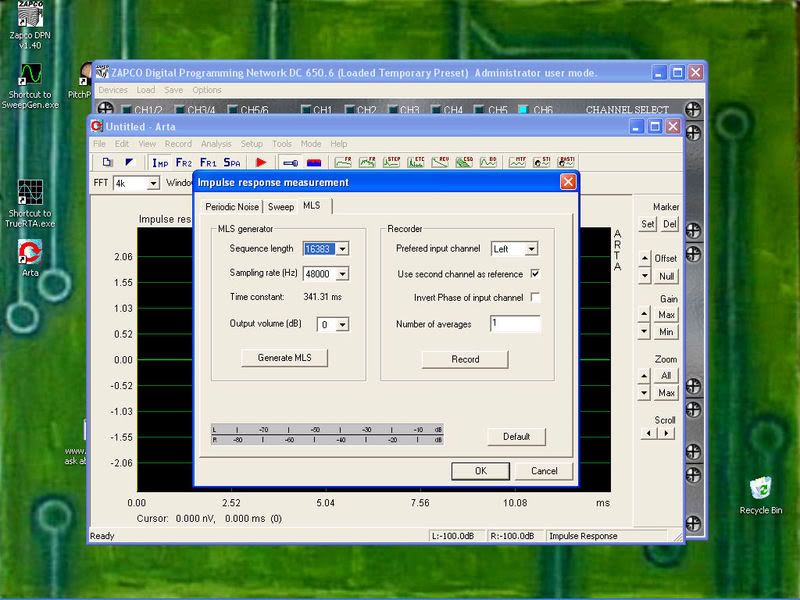Open the Analysis menu in Arta
800x600 pixels.
click(x=216, y=144)
